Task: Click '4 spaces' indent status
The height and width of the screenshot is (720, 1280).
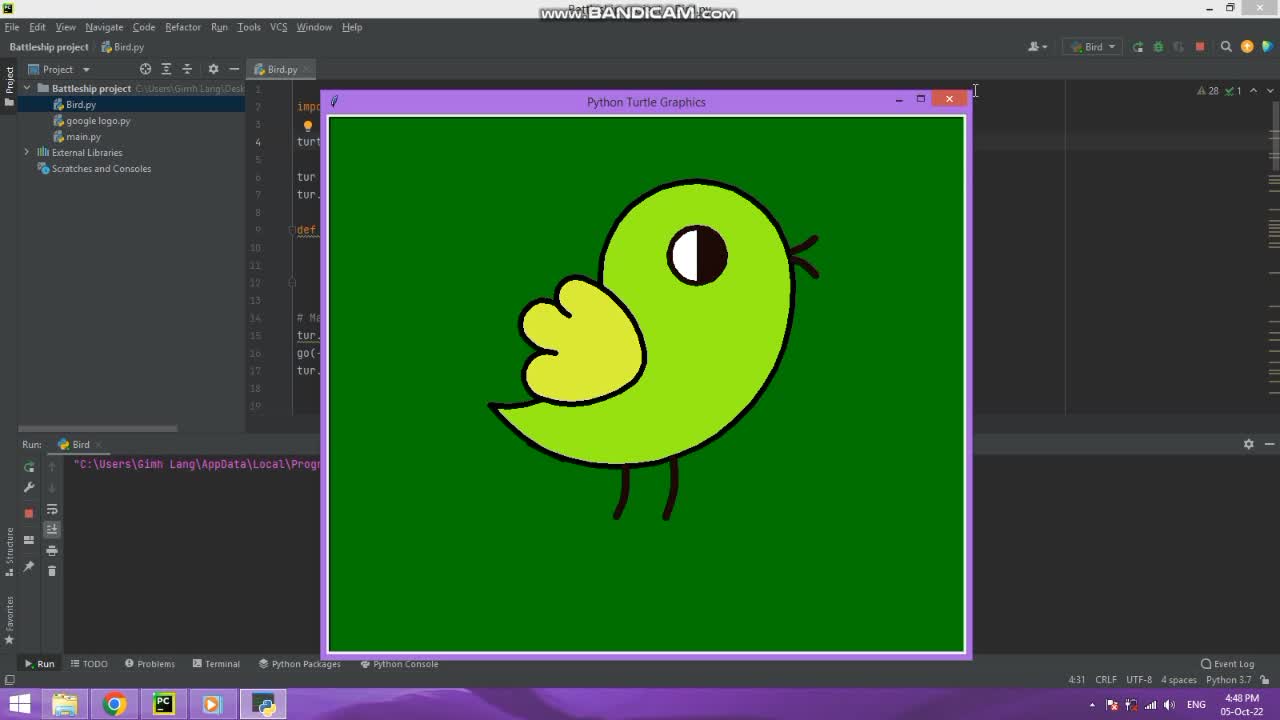Action: 1179,680
